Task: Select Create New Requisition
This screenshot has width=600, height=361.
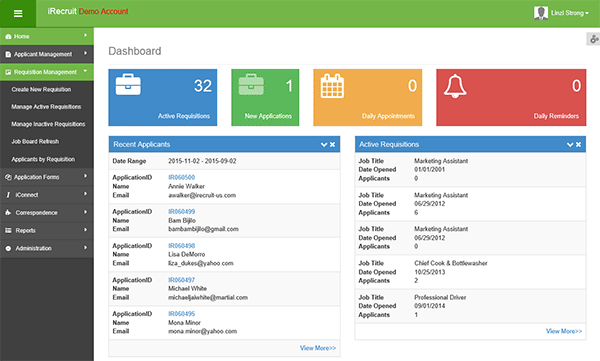Action: point(41,89)
